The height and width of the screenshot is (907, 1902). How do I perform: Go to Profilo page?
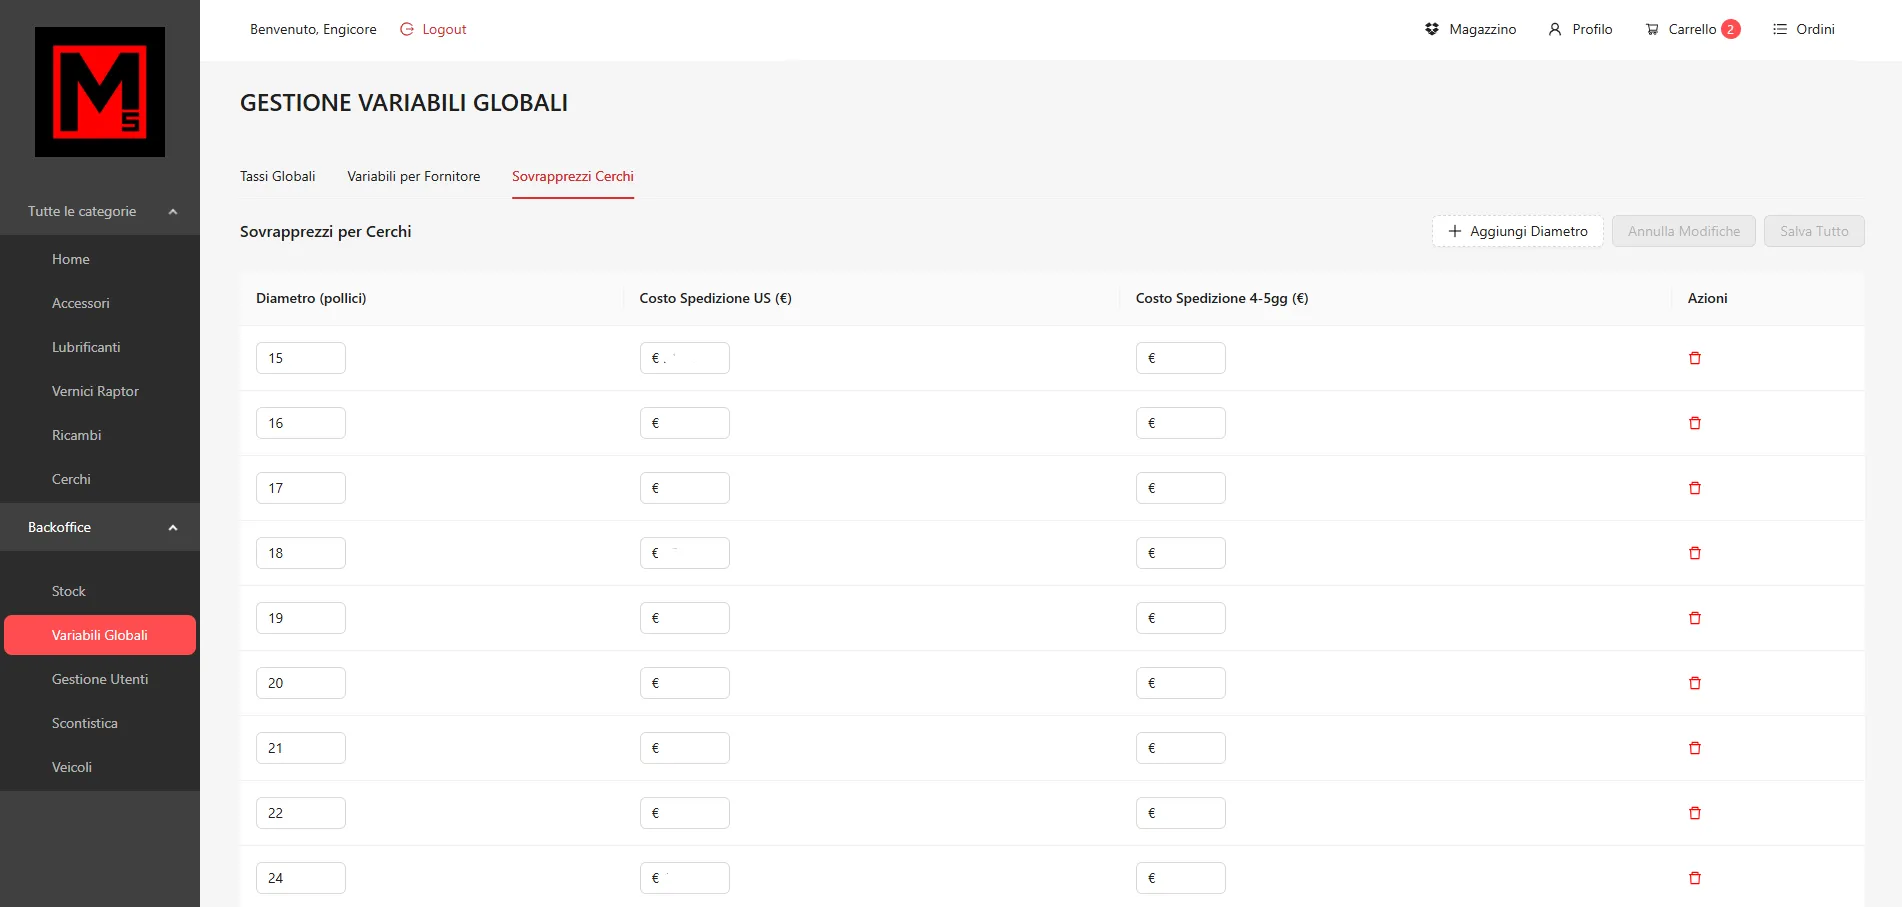tap(1580, 29)
